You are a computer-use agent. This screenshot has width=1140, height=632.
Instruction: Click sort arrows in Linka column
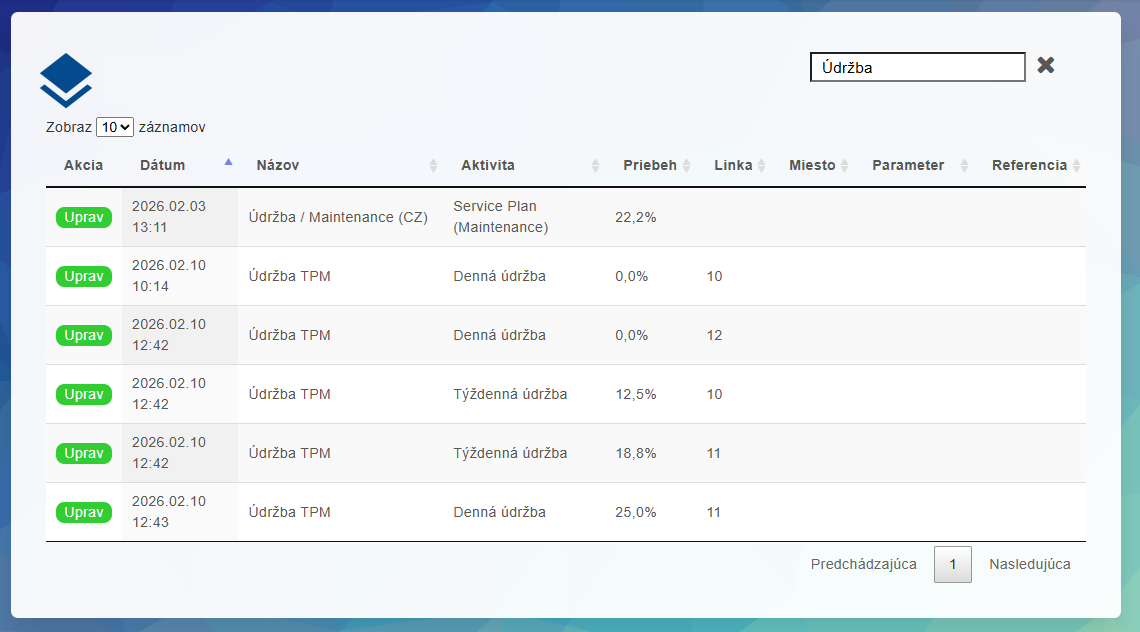tap(761, 166)
